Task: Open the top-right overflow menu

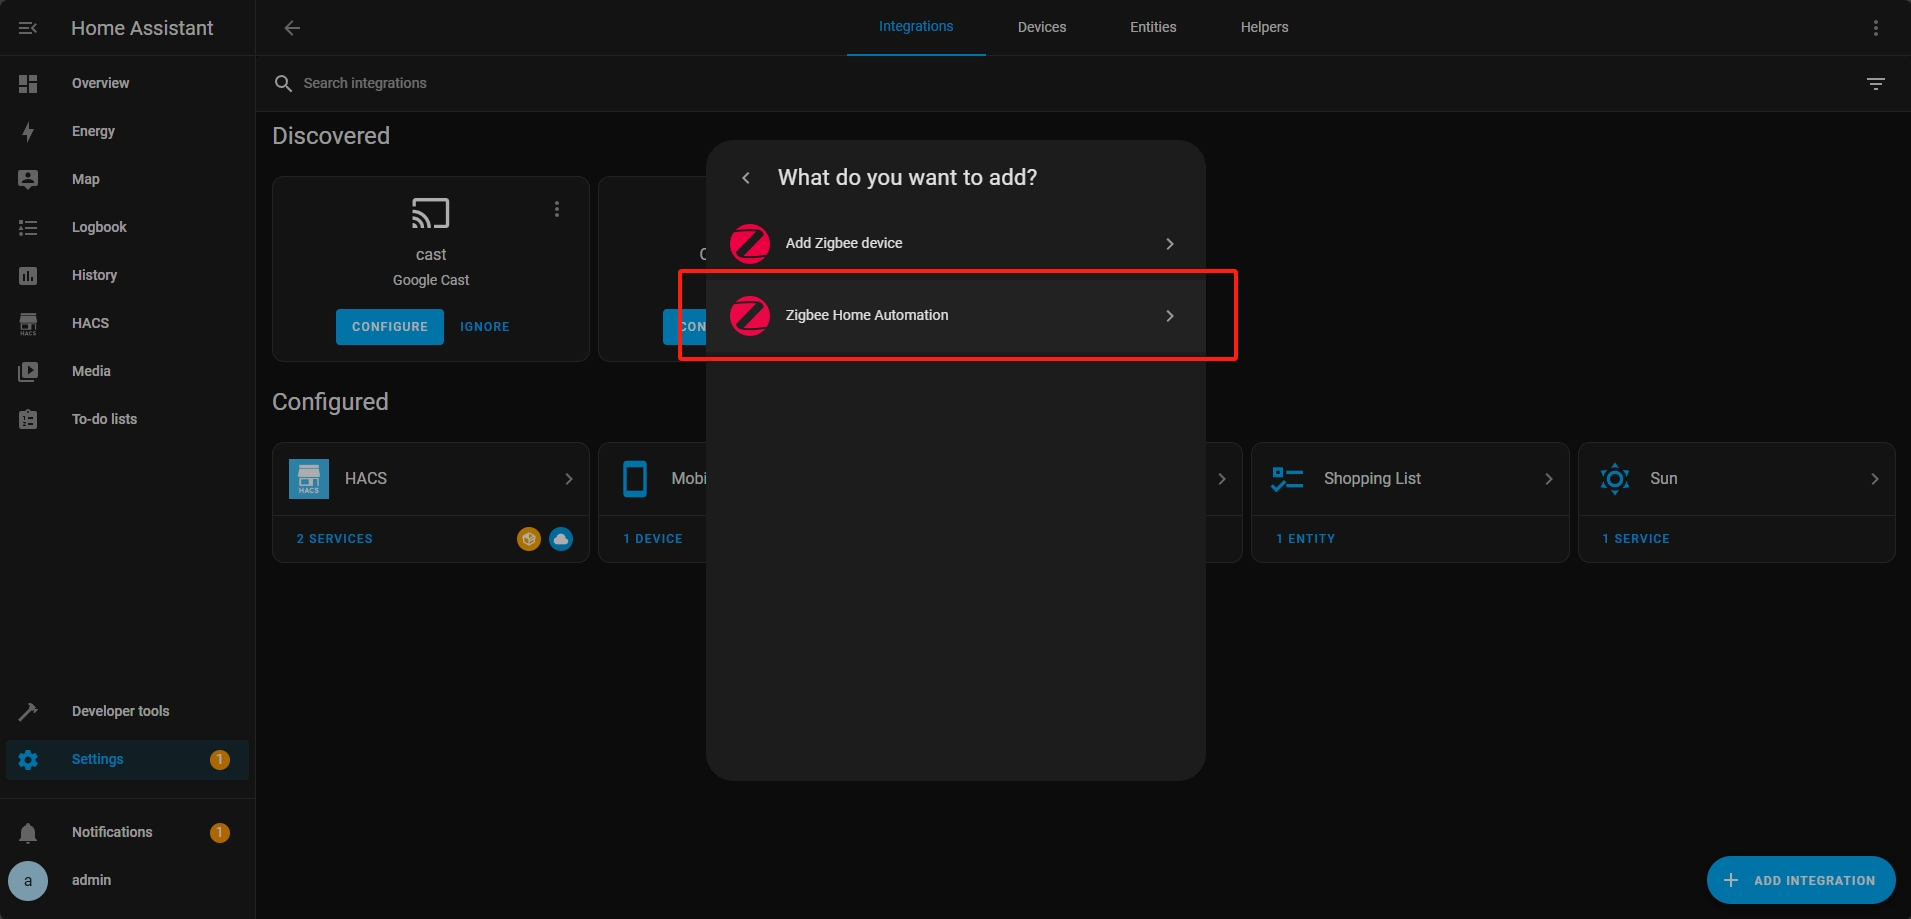Action: 1875,28
